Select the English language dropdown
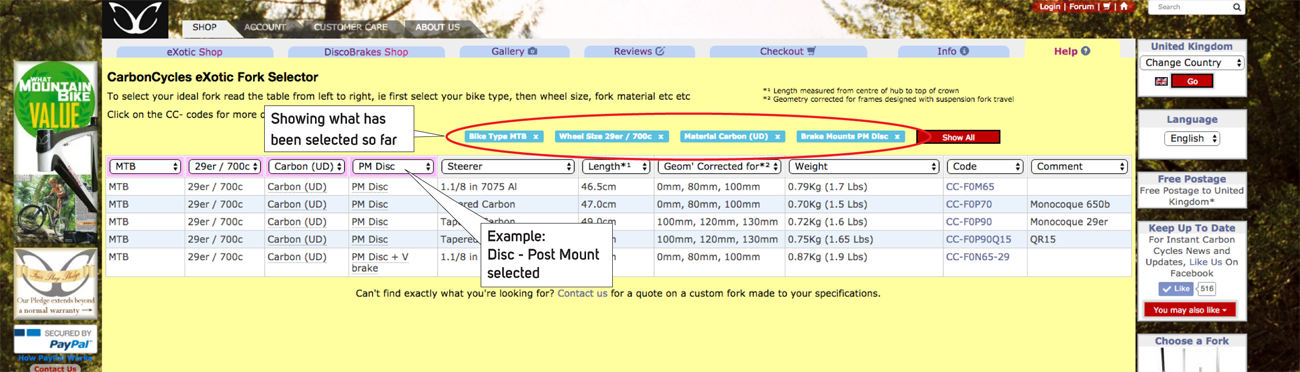This screenshot has height=372, width=1300. pyautogui.click(x=1192, y=139)
